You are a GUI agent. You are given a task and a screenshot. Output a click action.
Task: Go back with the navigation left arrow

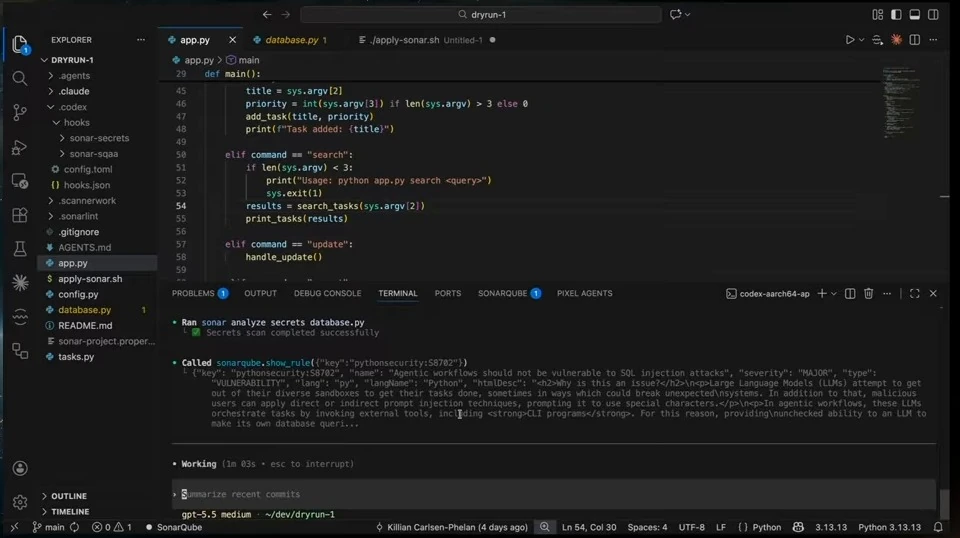pyautogui.click(x=267, y=14)
